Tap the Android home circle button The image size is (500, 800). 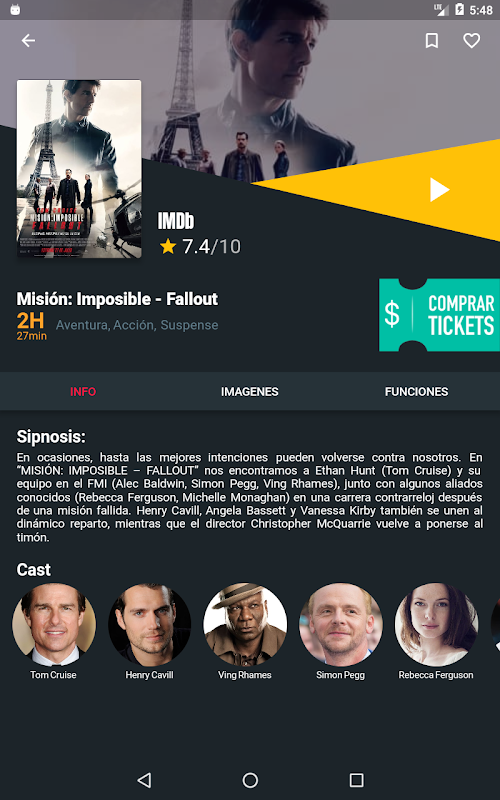250,780
